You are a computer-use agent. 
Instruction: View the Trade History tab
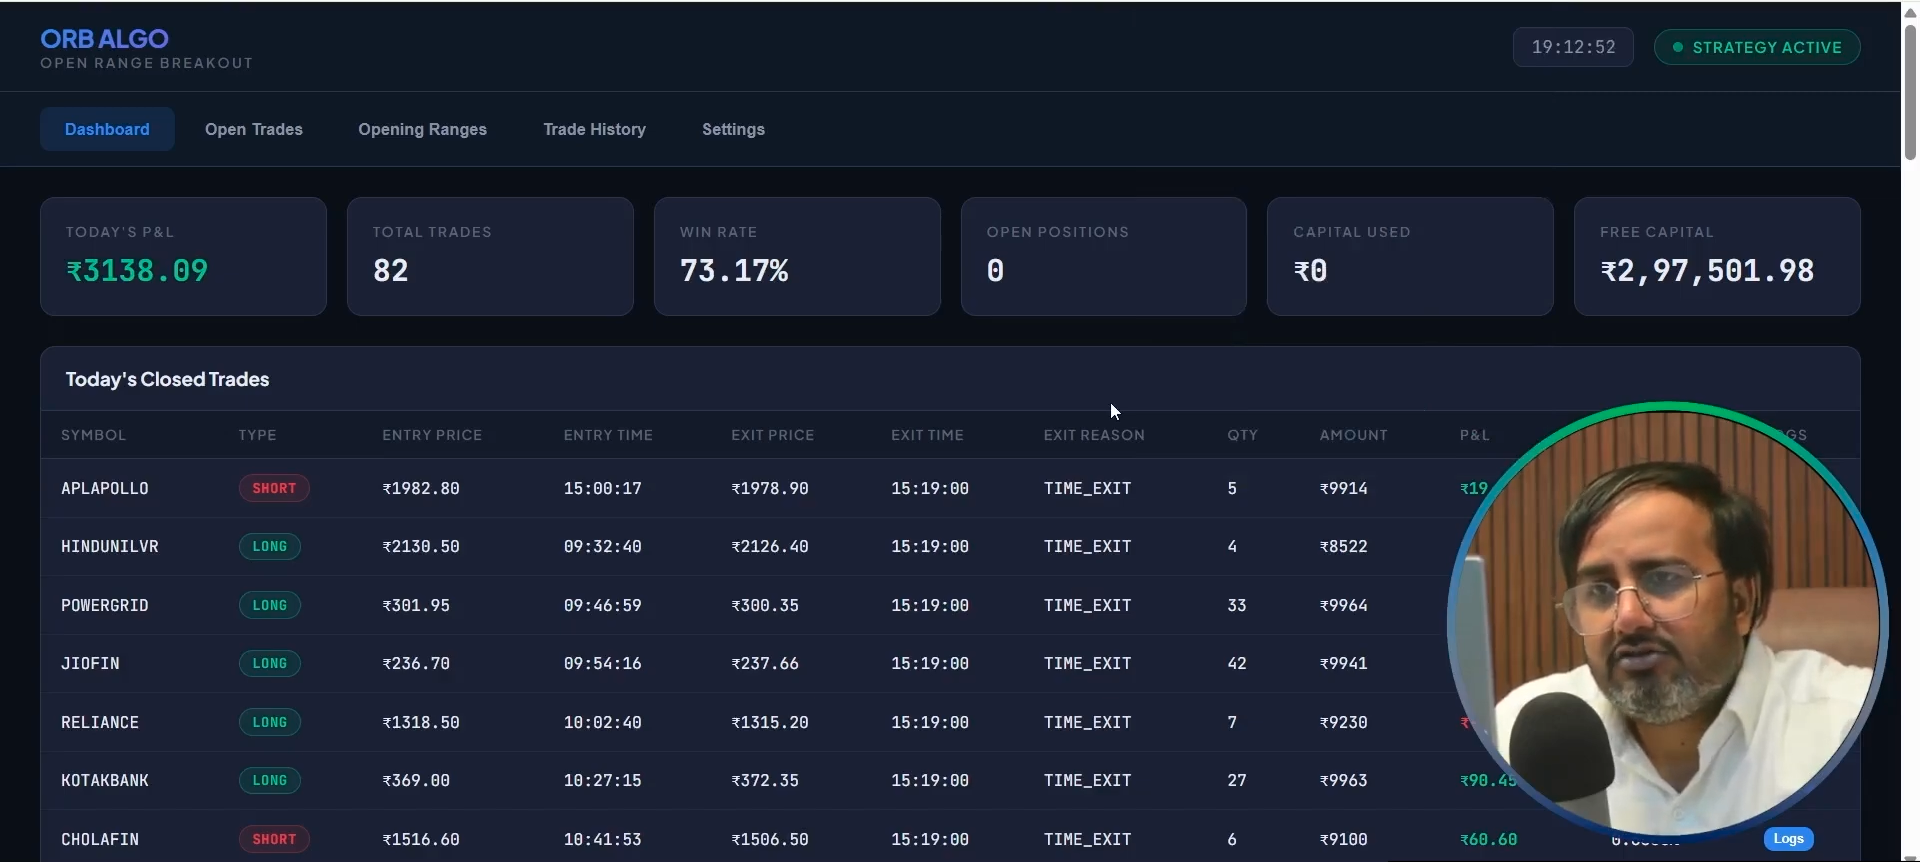(x=595, y=129)
